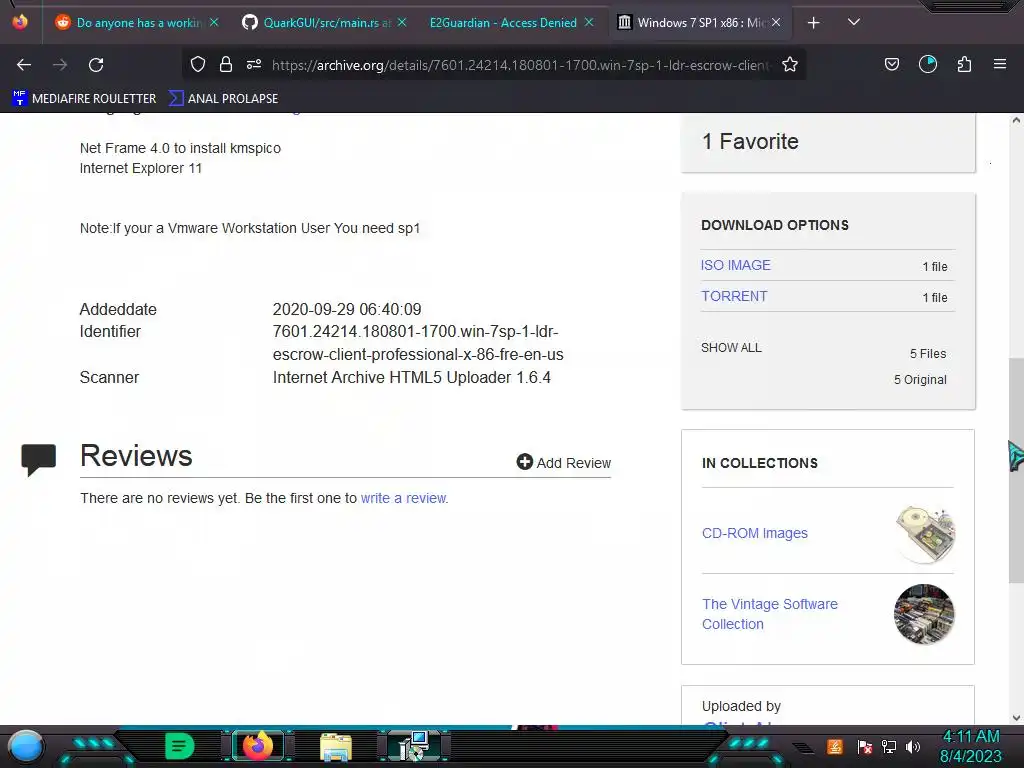Image resolution: width=1024 pixels, height=768 pixels.
Task: Open the green notes app in taskbar
Action: coord(179,746)
